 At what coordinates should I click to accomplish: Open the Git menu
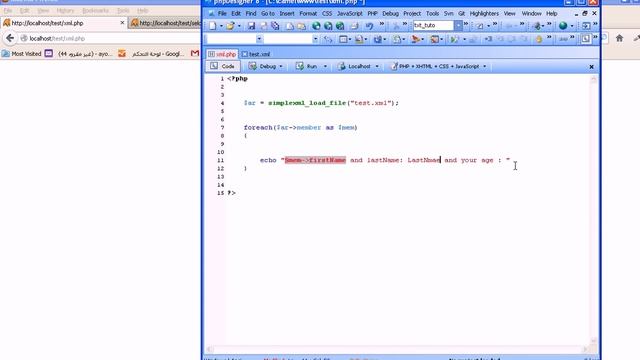(461, 13)
